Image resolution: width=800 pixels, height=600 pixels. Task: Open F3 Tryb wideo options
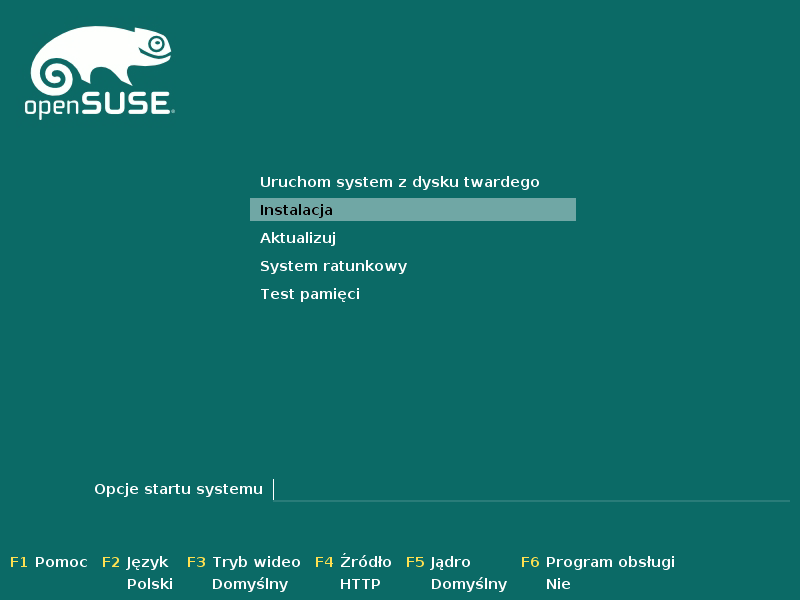[x=256, y=562]
